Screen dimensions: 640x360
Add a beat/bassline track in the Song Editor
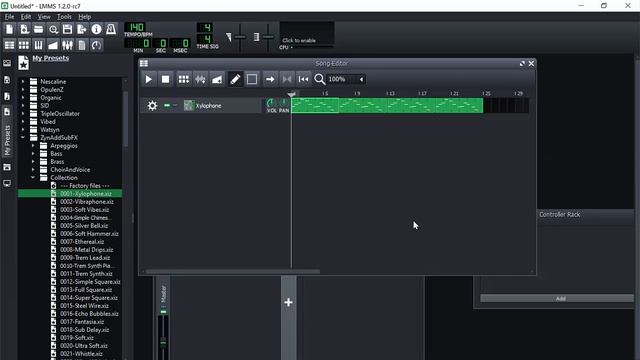point(184,79)
